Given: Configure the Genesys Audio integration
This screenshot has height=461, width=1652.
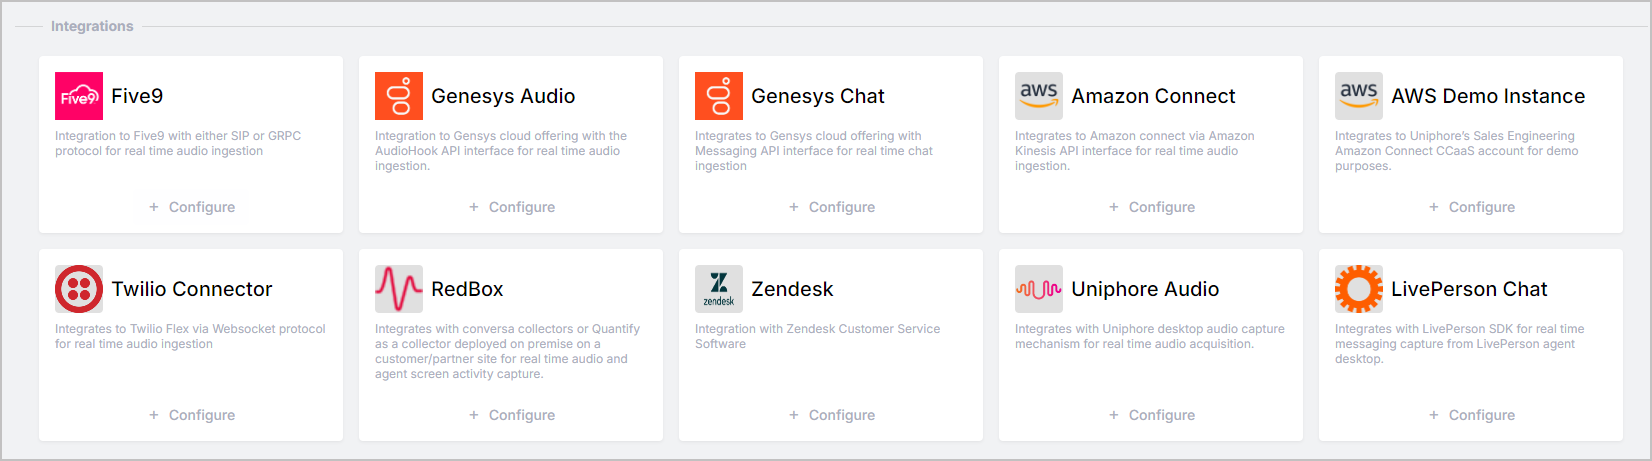Looking at the screenshot, I should (511, 207).
